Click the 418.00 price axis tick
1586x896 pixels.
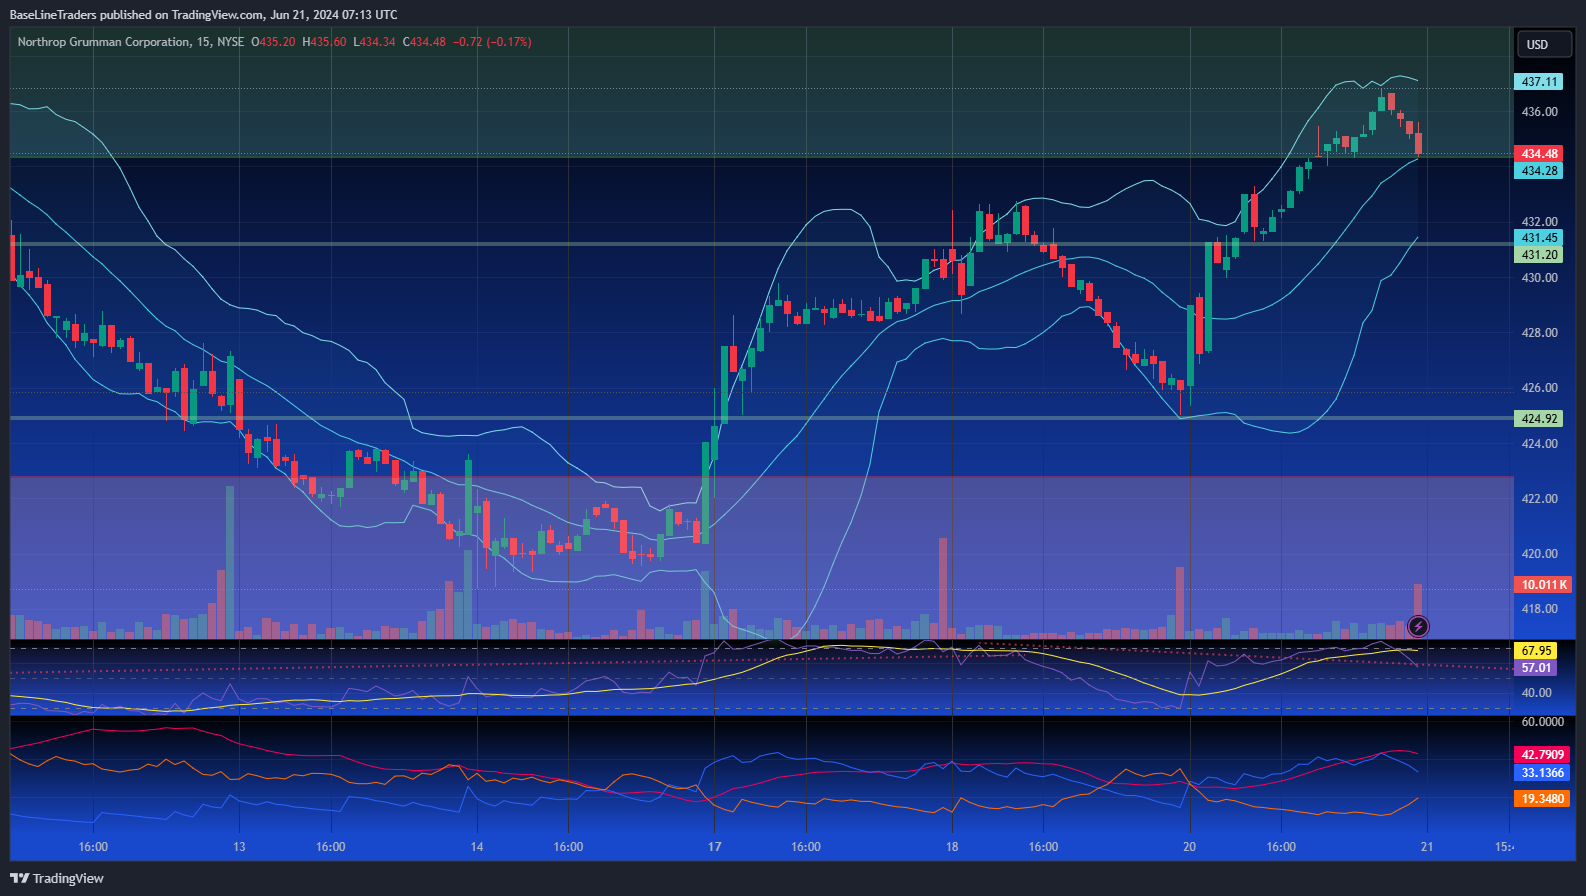tap(1539, 609)
